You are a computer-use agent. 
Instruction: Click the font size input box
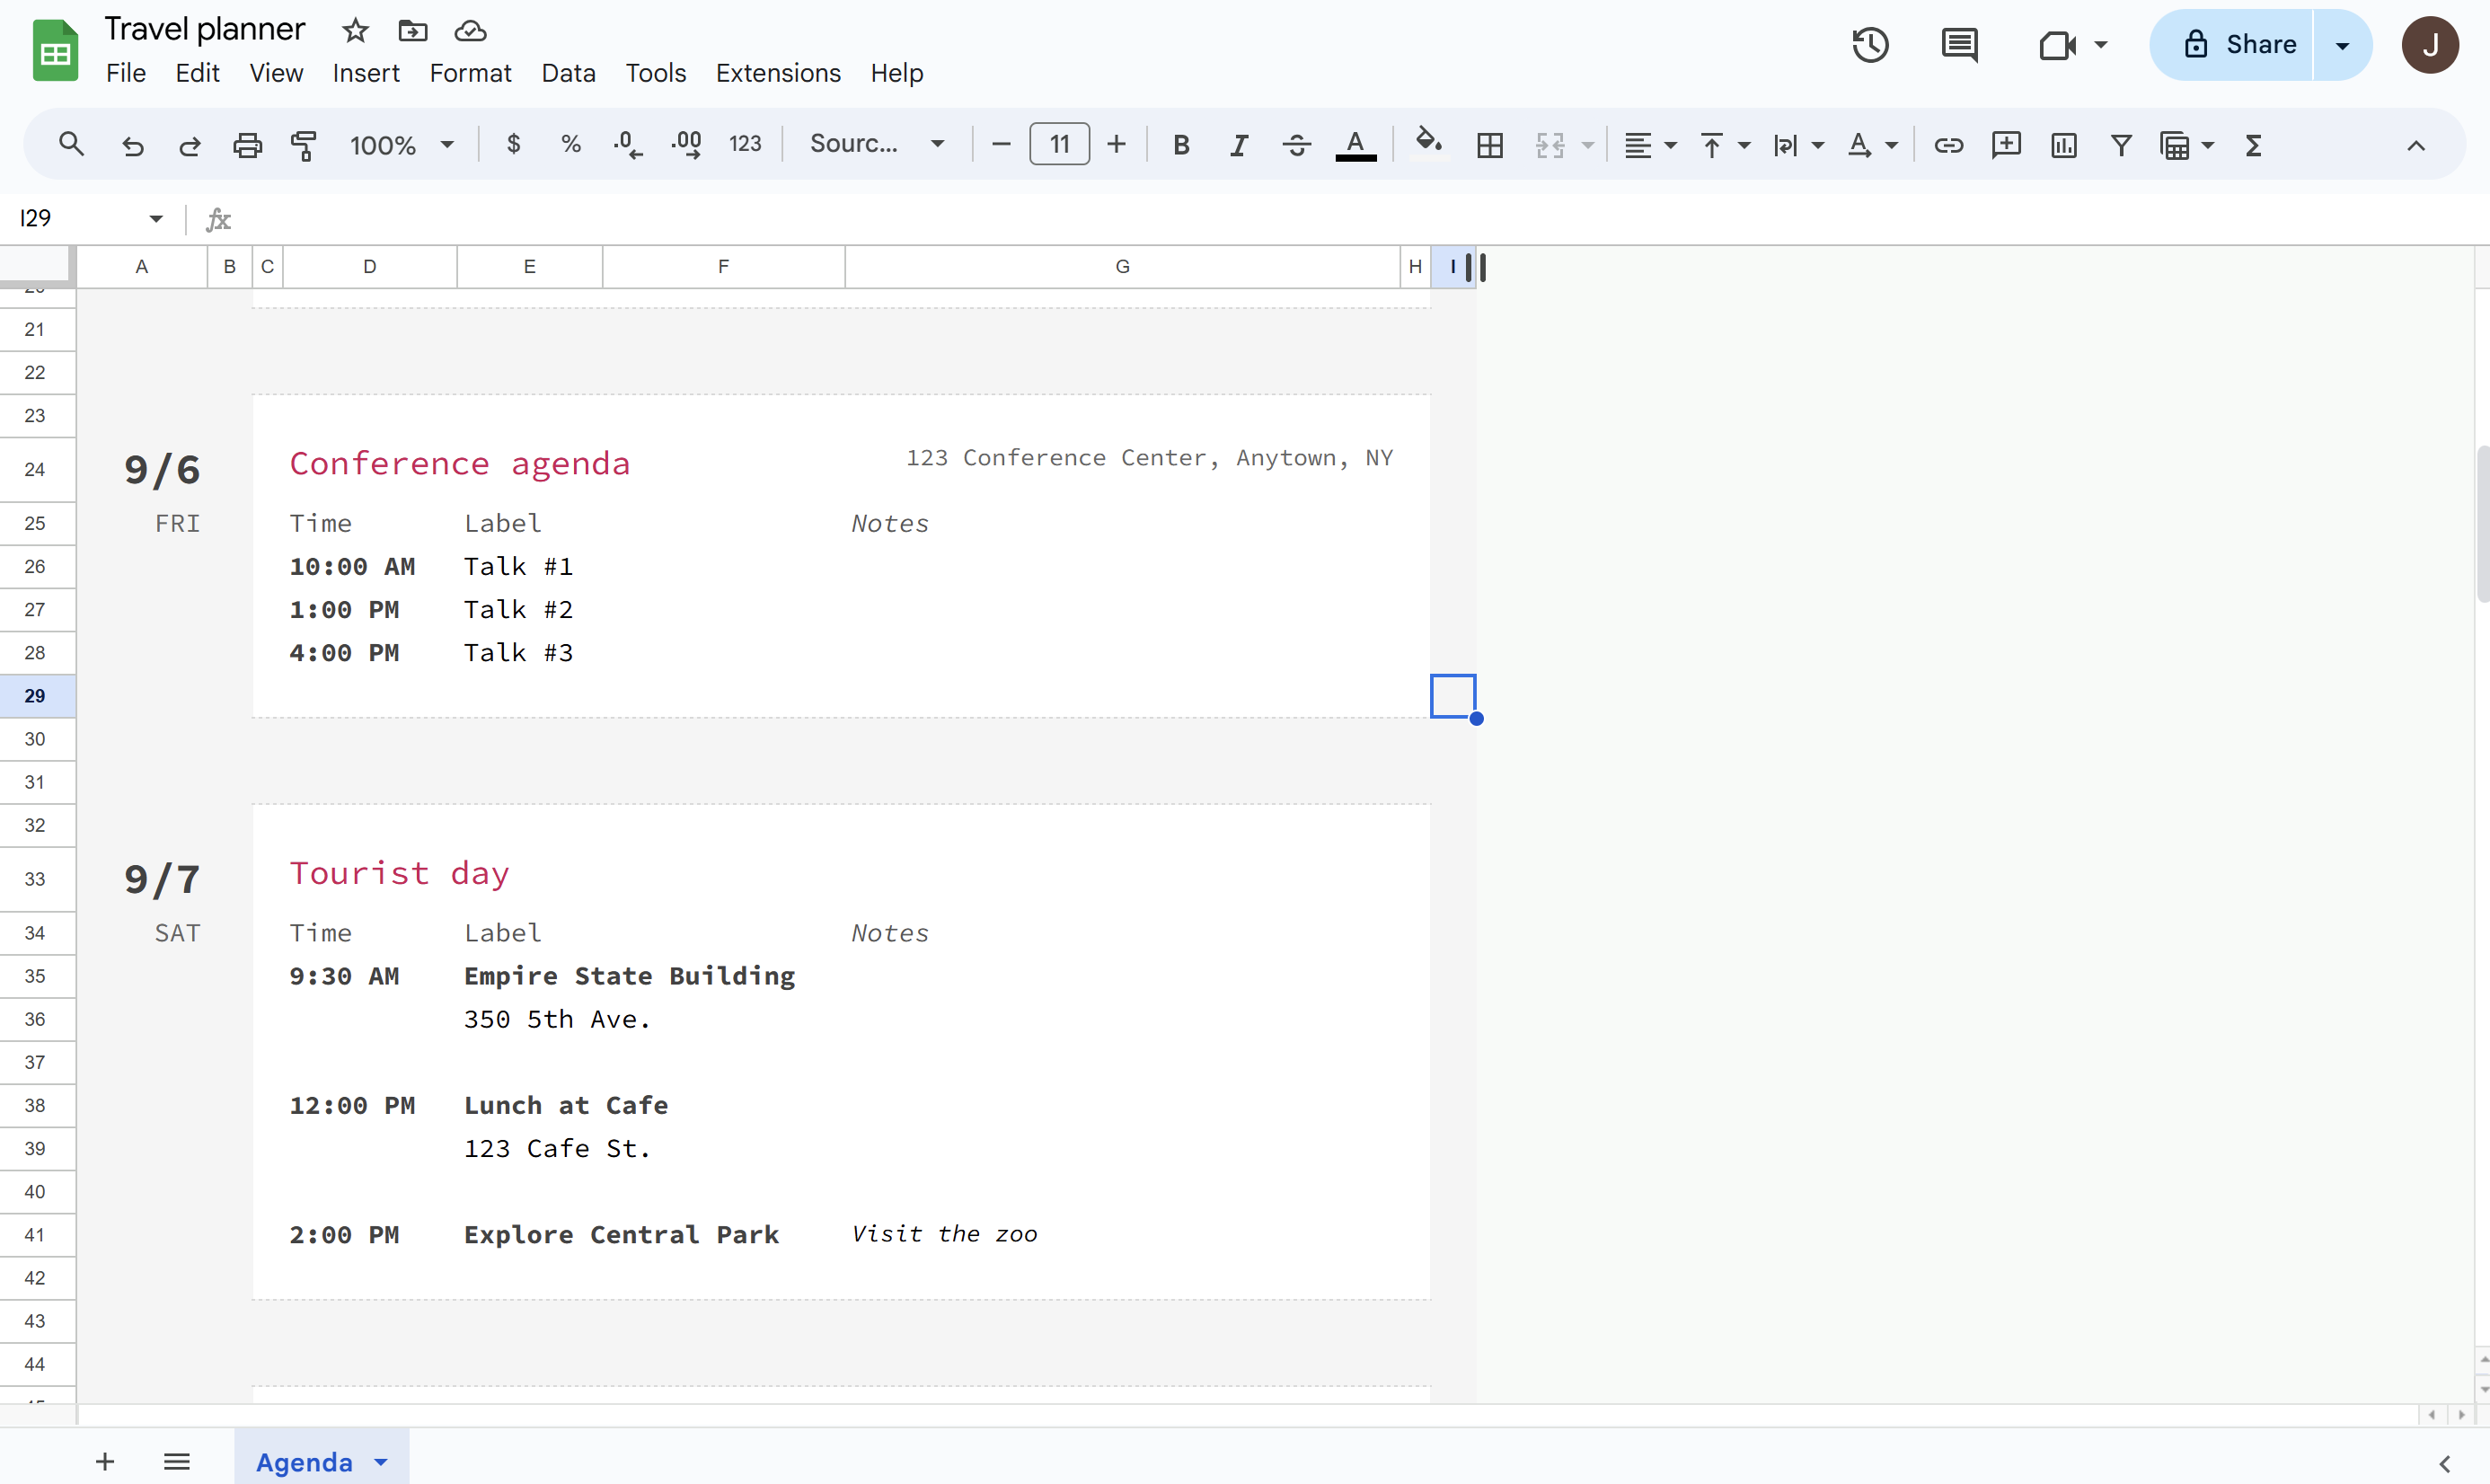pos(1059,145)
